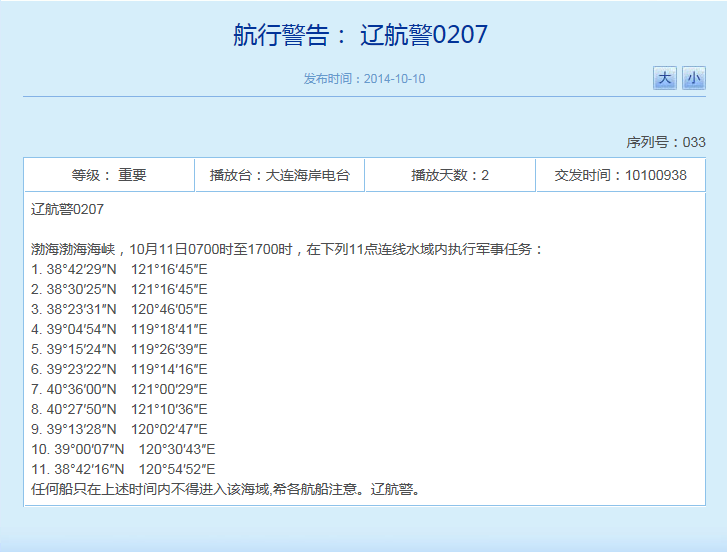Select the 交发时间 10100938 cell
The width and height of the screenshot is (727, 552).
[x=620, y=175]
